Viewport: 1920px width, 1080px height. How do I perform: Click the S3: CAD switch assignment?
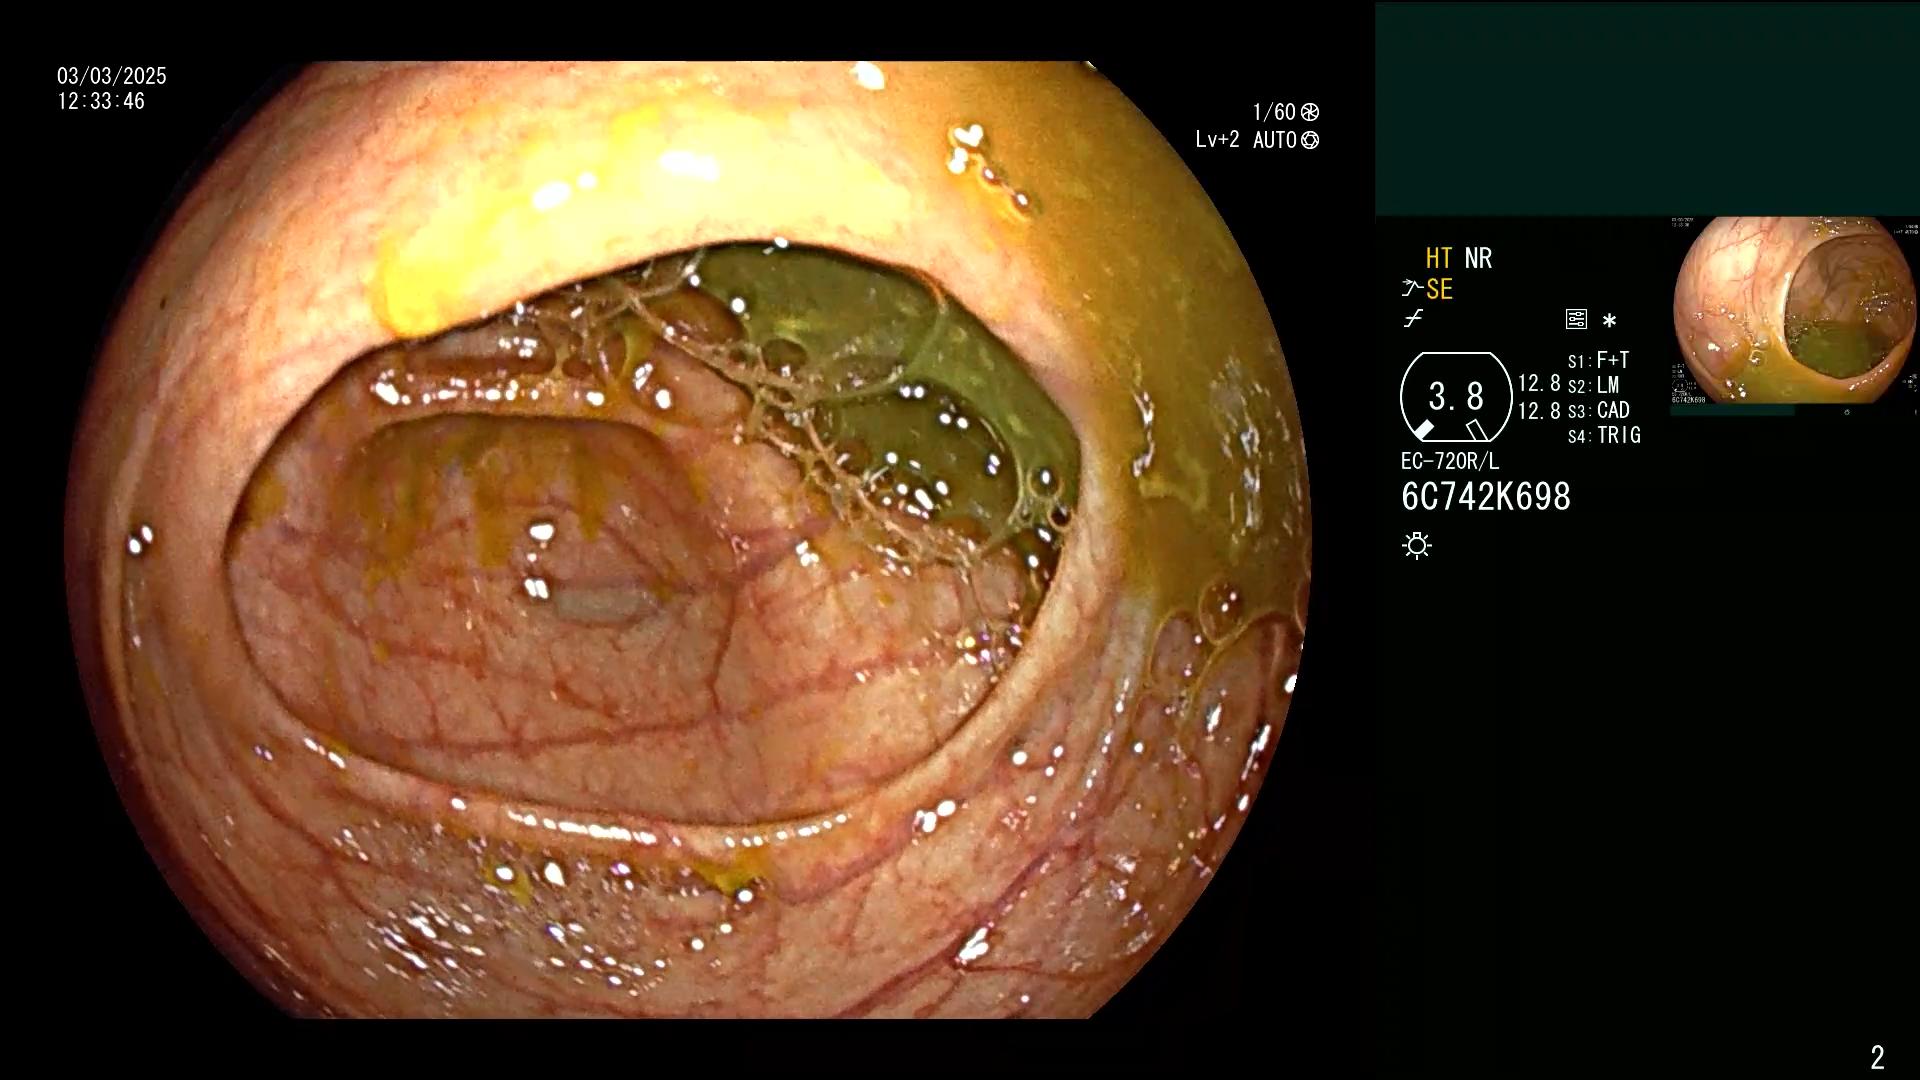click(1599, 410)
